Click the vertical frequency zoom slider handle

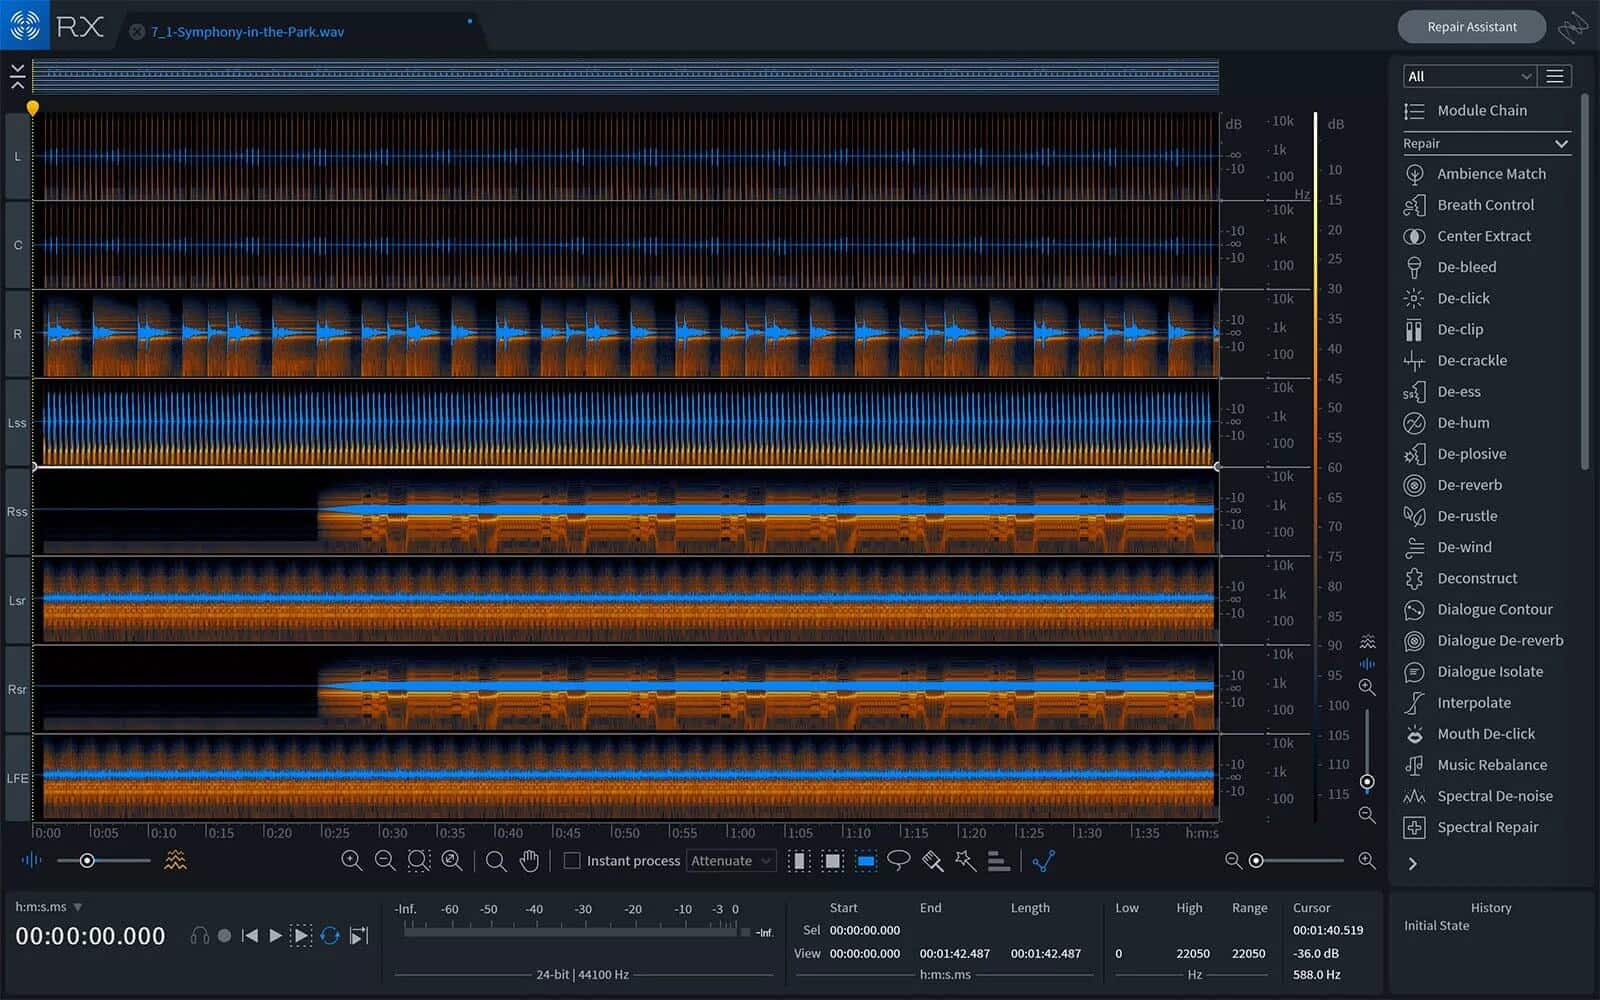(x=1367, y=782)
